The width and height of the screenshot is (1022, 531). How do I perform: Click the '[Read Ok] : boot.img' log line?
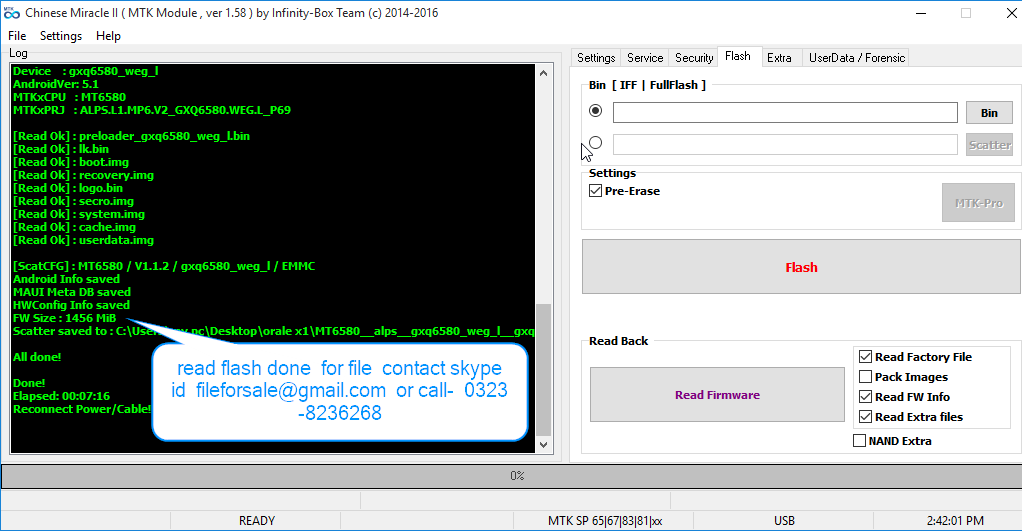71,162
